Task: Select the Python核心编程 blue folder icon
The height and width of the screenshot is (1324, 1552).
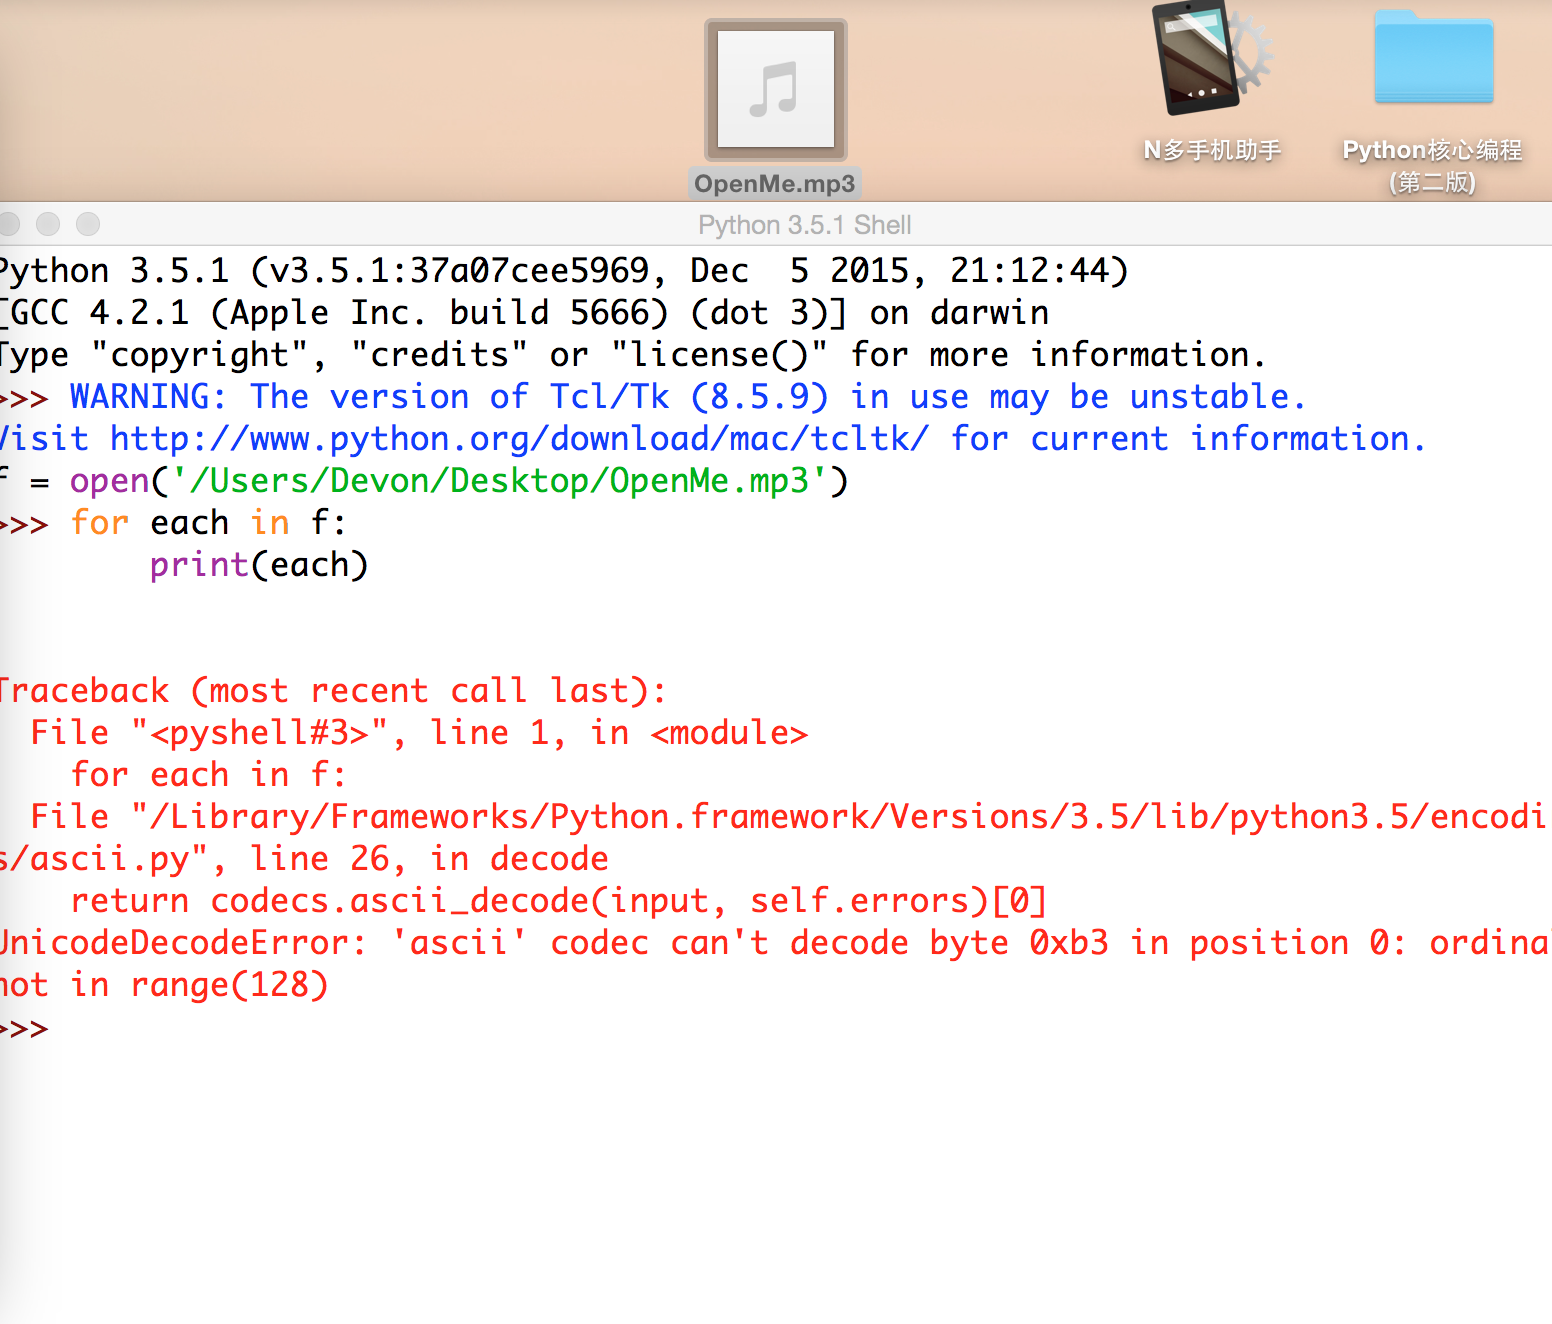Action: [x=1433, y=60]
